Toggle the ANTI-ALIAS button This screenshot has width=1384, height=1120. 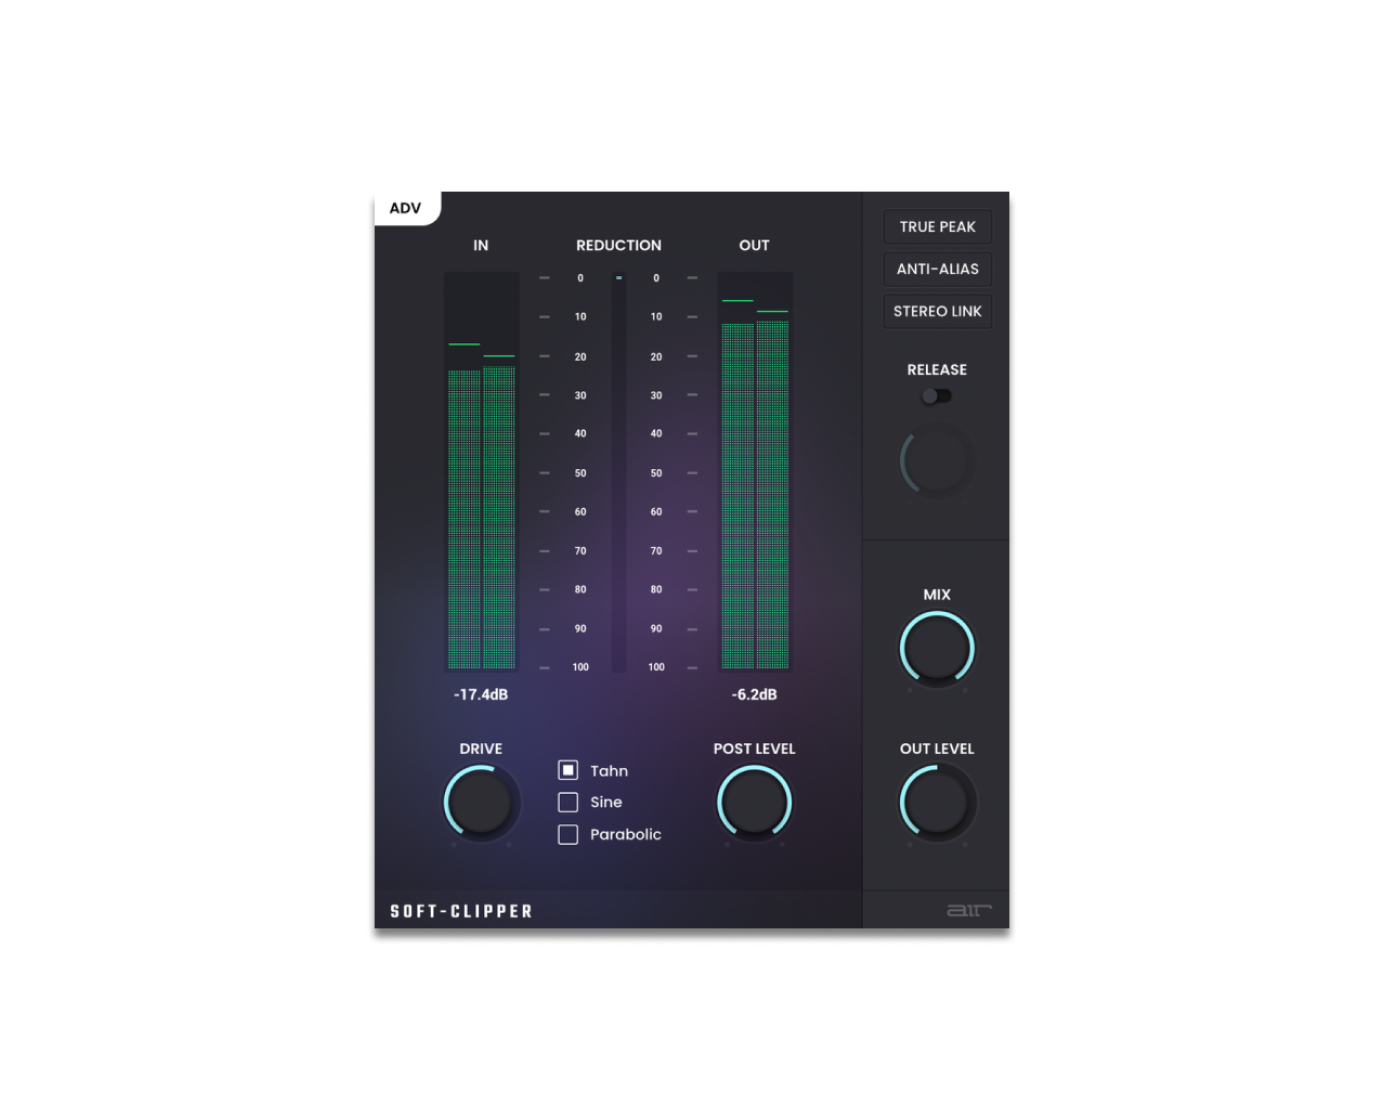click(937, 269)
